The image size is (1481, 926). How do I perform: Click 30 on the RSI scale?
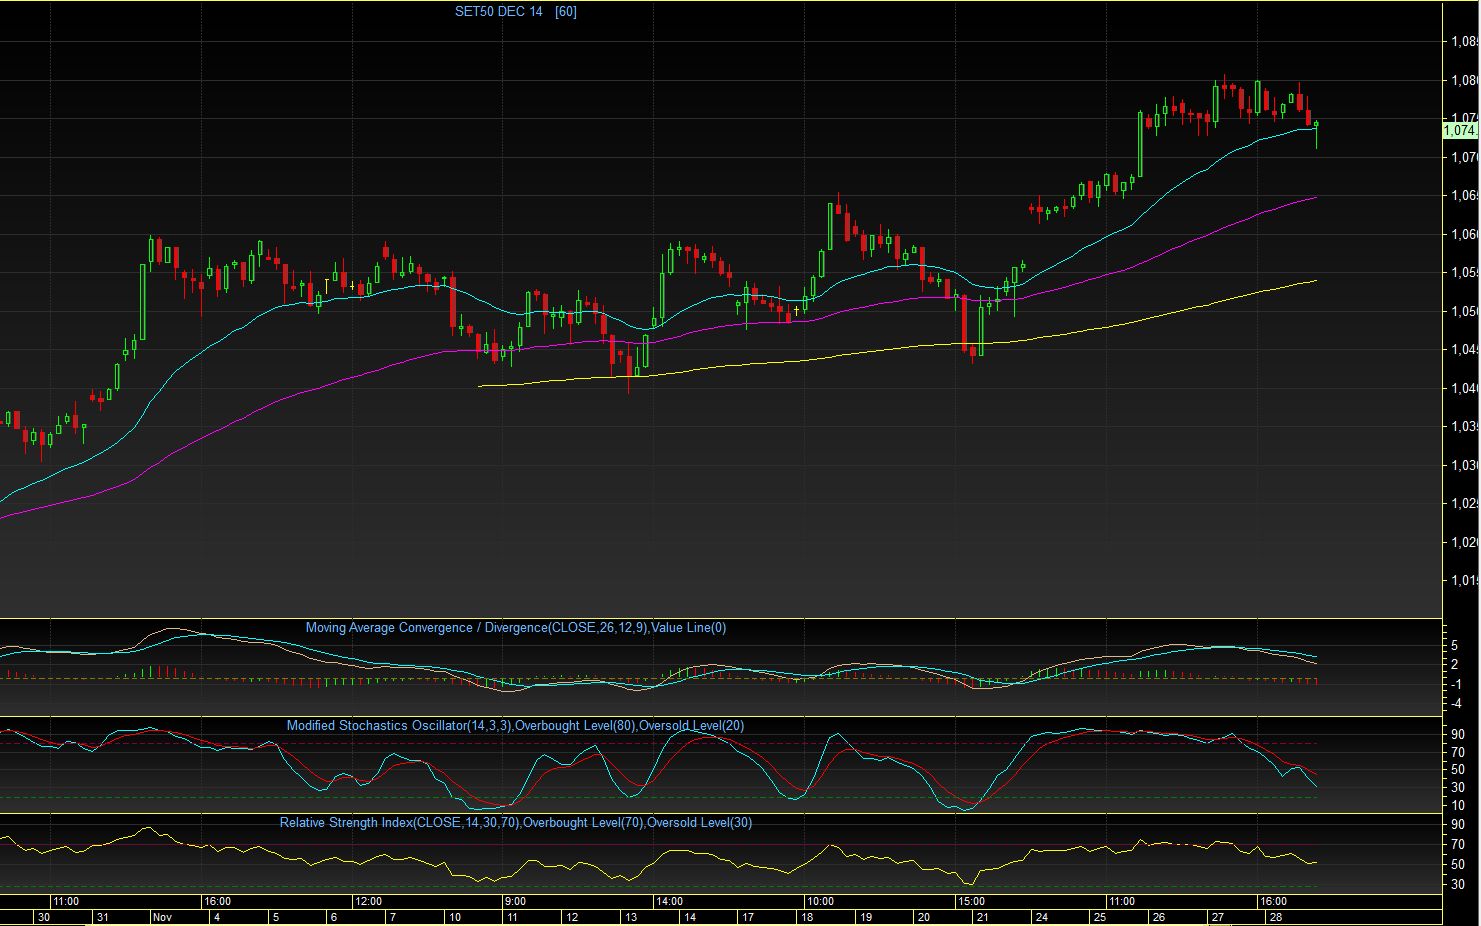(x=1458, y=885)
